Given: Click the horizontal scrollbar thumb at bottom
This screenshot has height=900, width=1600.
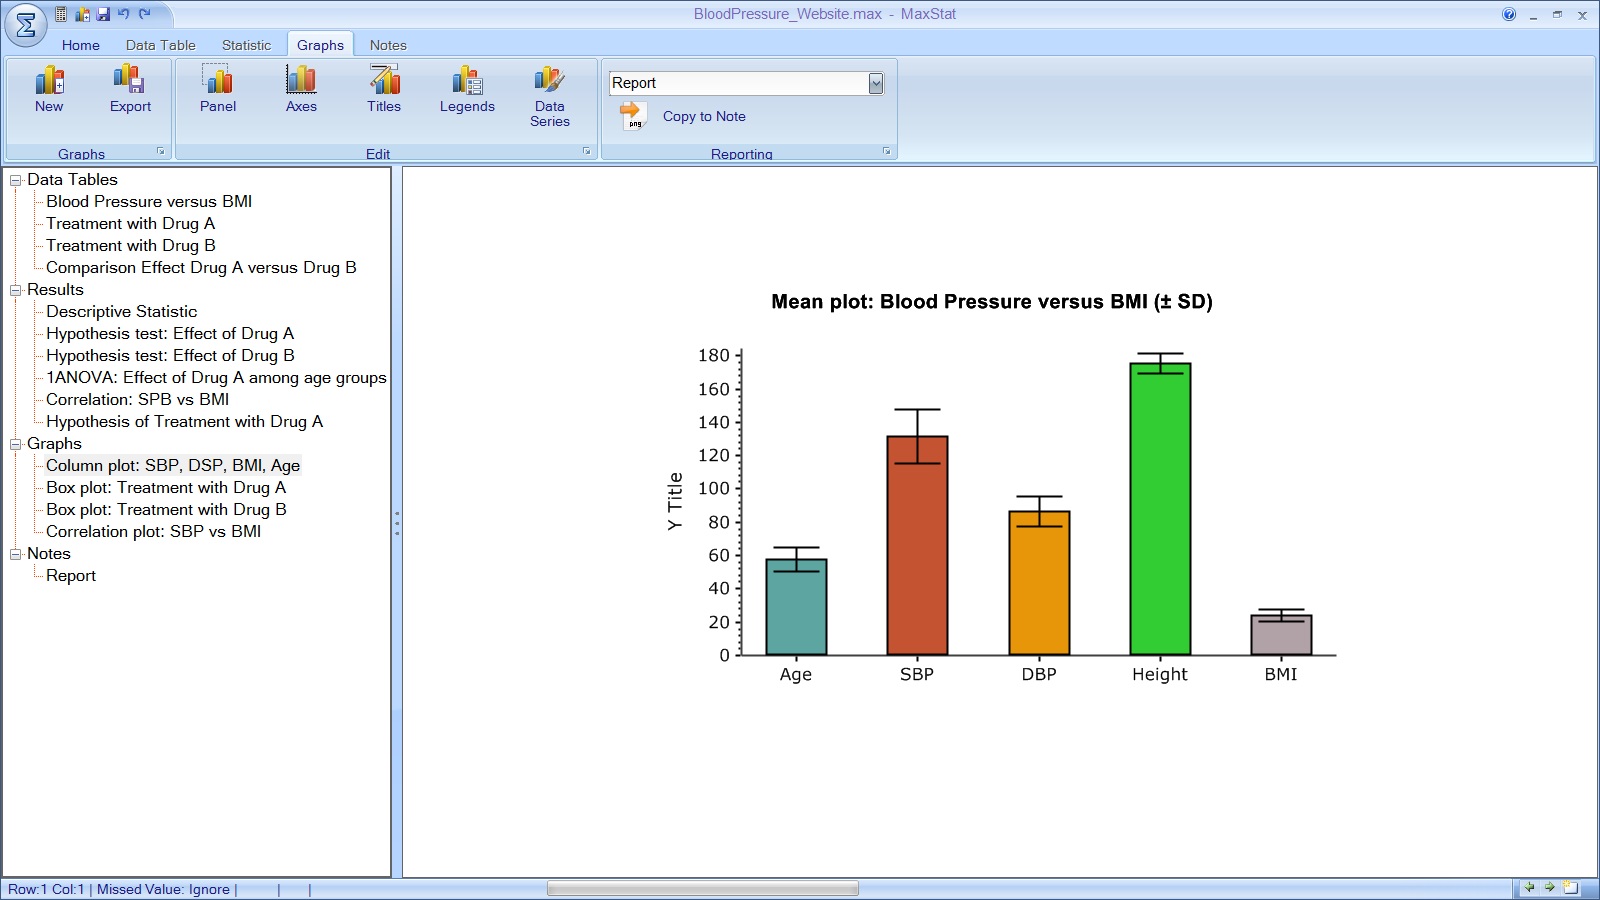Looking at the screenshot, I should [x=702, y=889].
